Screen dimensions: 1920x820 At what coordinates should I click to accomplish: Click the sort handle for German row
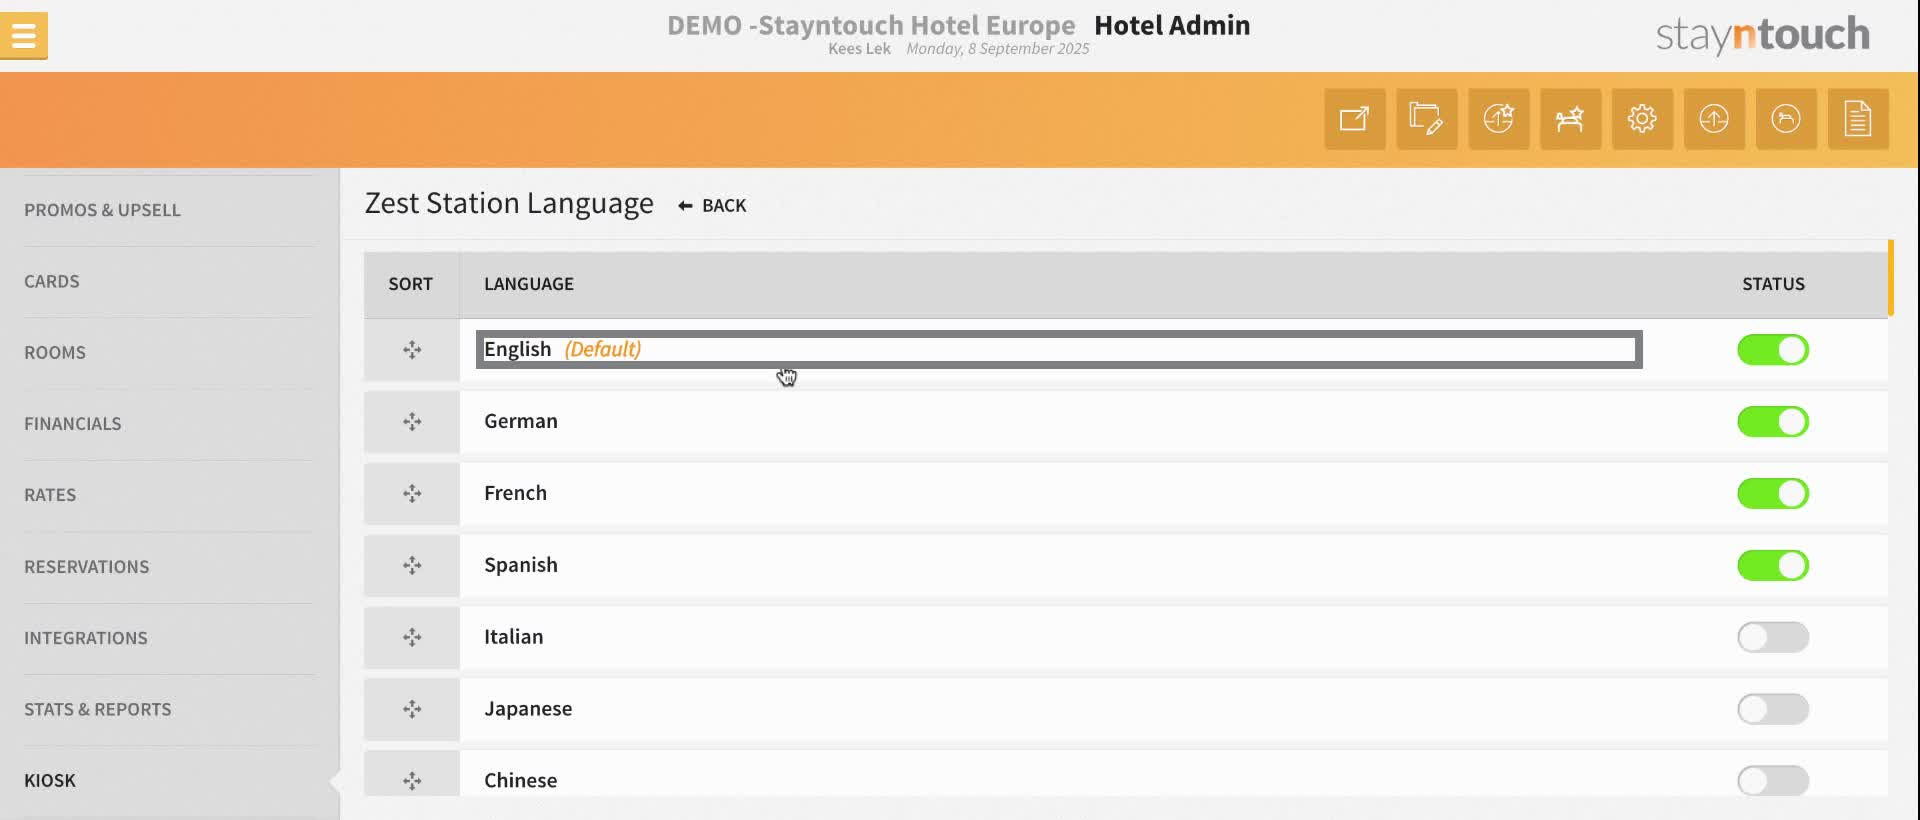[412, 422]
